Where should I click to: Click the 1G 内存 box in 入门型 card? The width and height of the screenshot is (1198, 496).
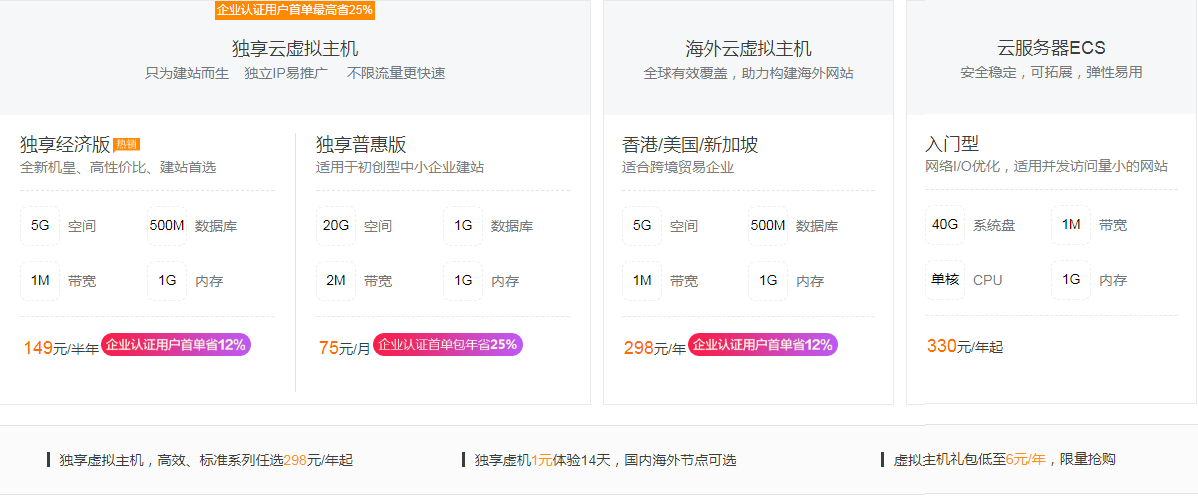pyautogui.click(x=1071, y=280)
